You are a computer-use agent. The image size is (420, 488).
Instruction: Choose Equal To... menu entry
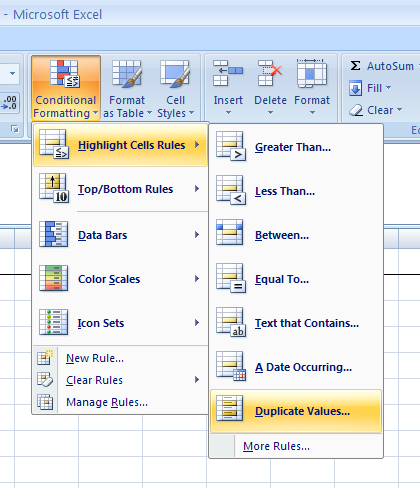pos(297,278)
